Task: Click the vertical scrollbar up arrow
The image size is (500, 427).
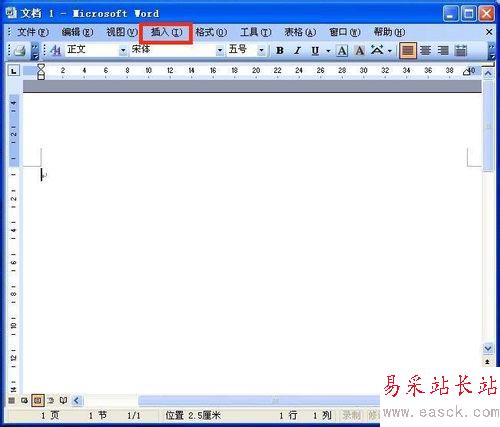Action: tap(488, 73)
